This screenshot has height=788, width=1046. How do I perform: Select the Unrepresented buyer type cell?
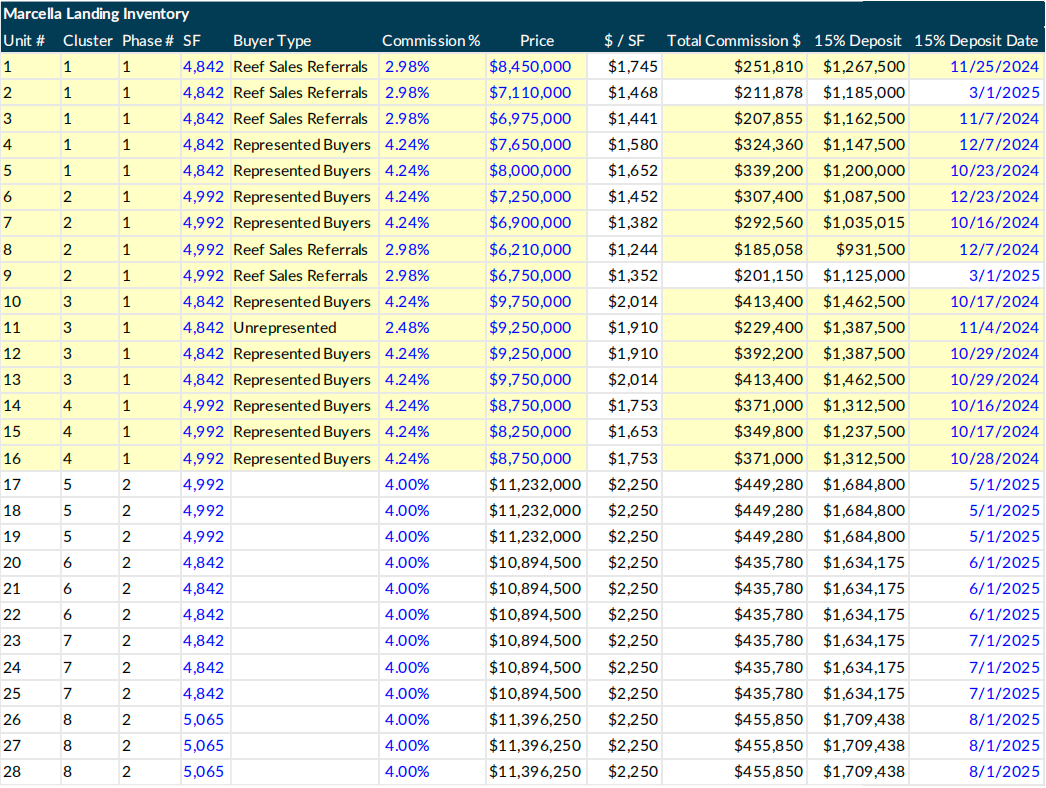285,327
